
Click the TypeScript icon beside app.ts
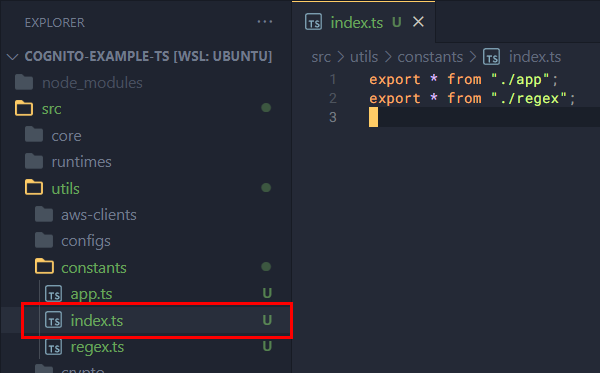(54, 294)
